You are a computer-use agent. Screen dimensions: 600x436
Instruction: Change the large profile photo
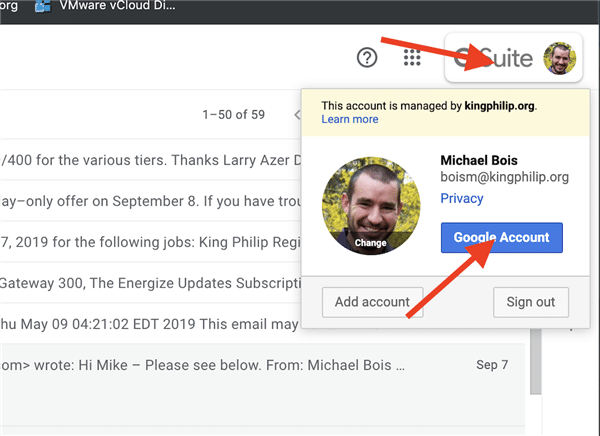(371, 206)
